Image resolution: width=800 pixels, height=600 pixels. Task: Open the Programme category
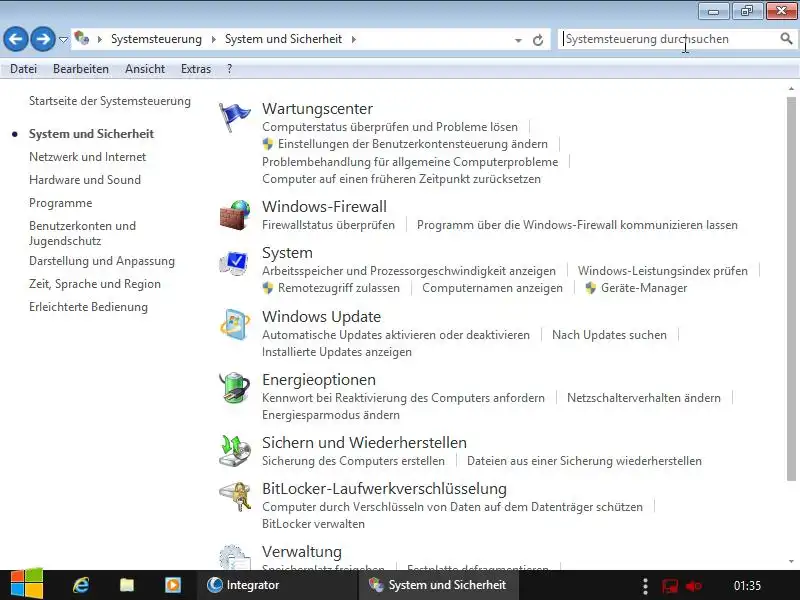61,203
